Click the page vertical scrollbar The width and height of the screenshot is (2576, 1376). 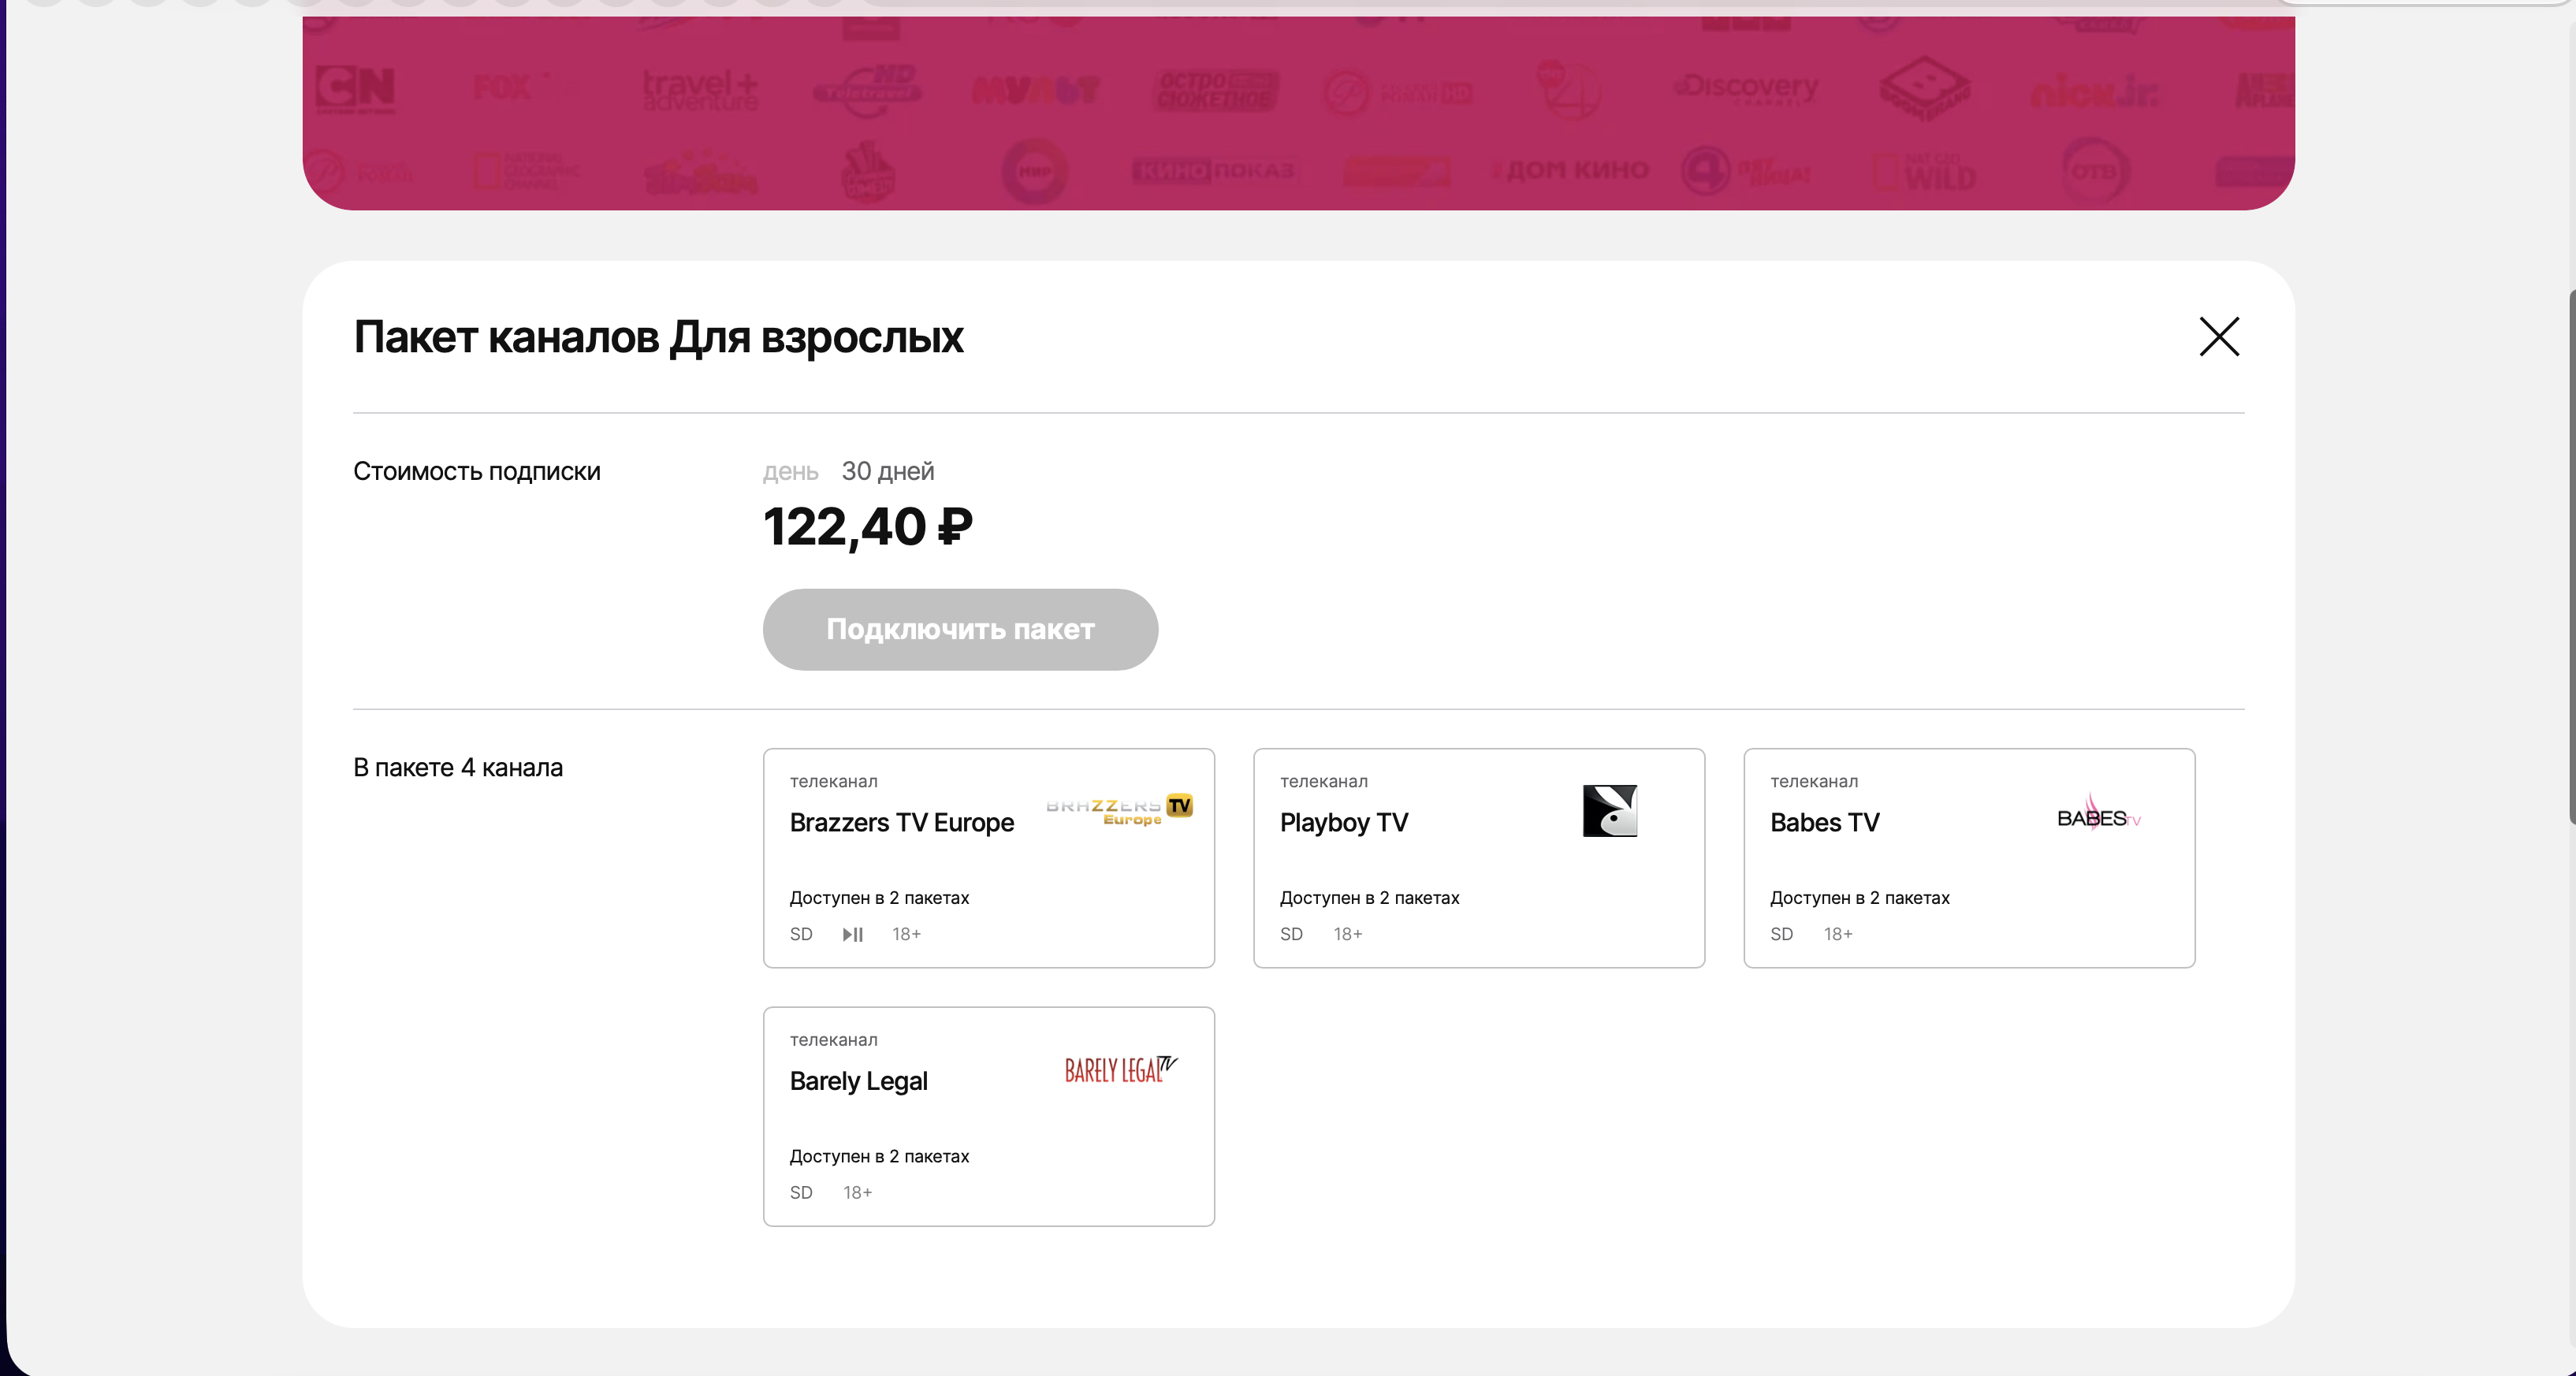point(2571,556)
